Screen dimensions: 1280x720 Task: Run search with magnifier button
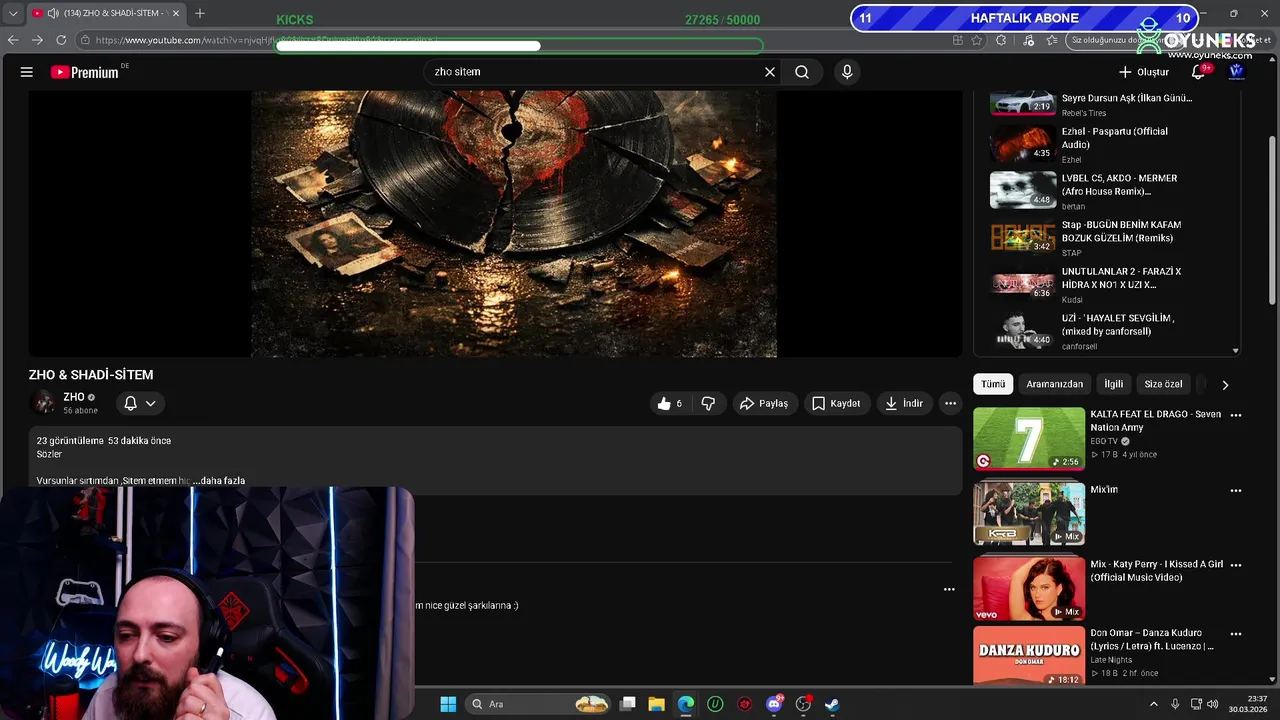click(x=802, y=72)
